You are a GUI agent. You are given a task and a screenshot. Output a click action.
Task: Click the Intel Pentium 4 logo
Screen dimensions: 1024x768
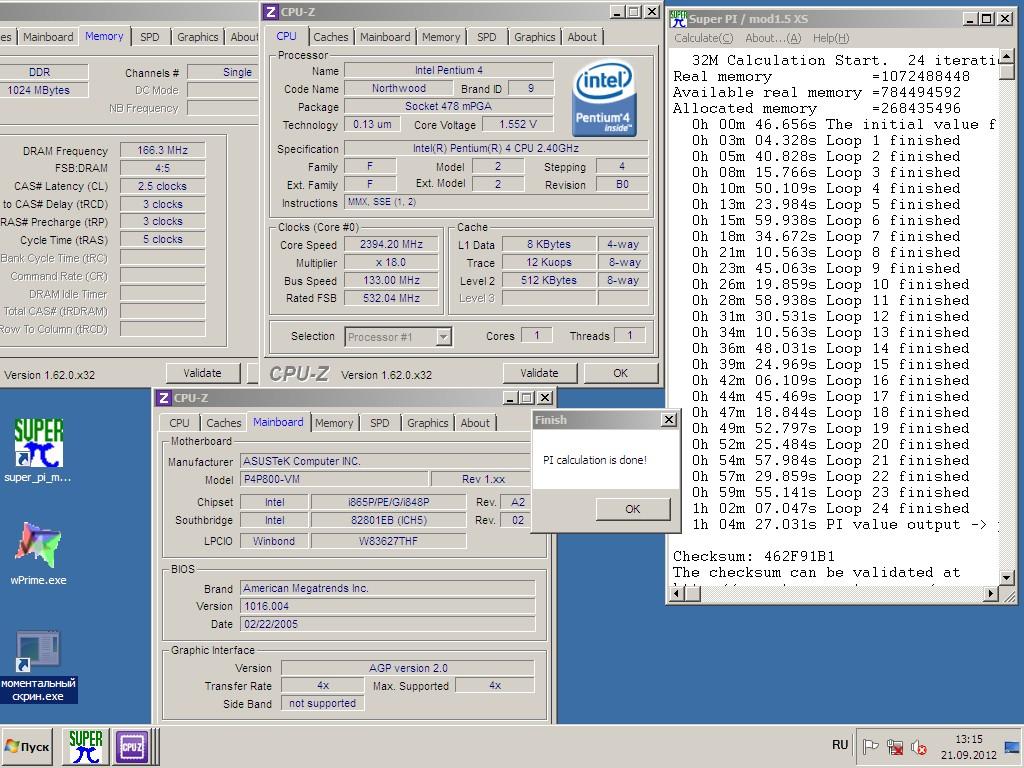(x=603, y=98)
